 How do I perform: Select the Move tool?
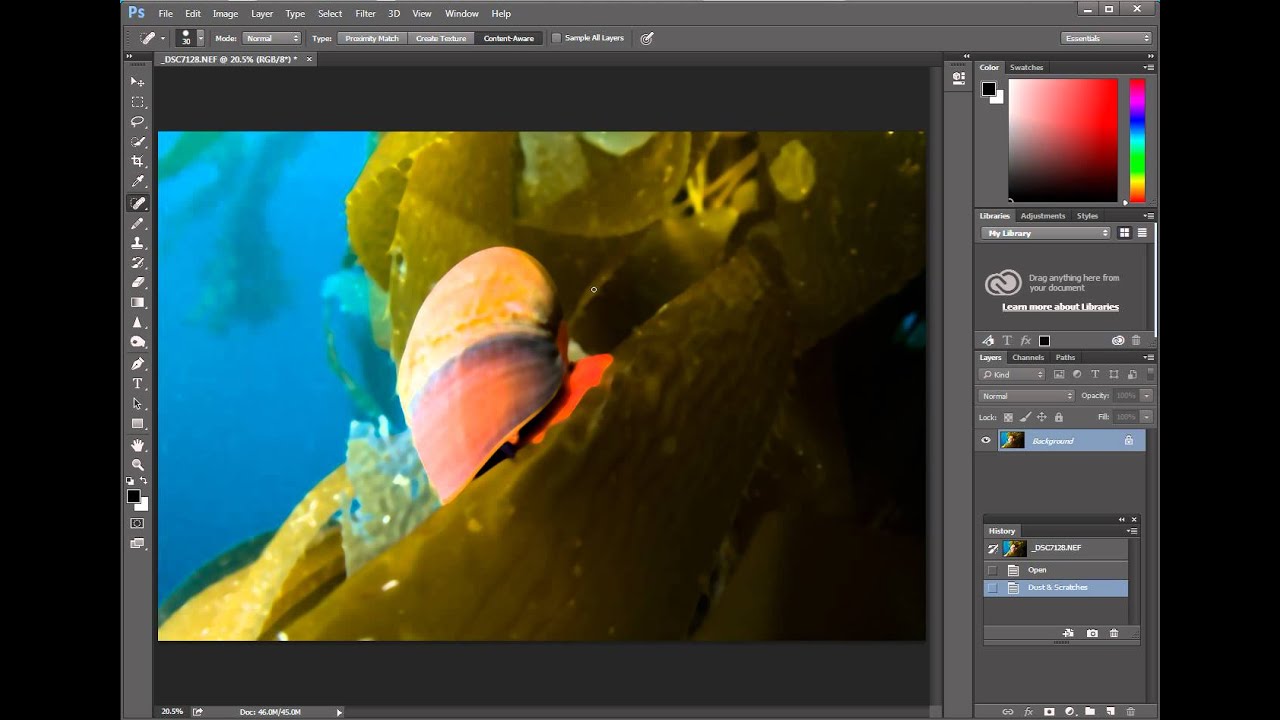[x=138, y=82]
